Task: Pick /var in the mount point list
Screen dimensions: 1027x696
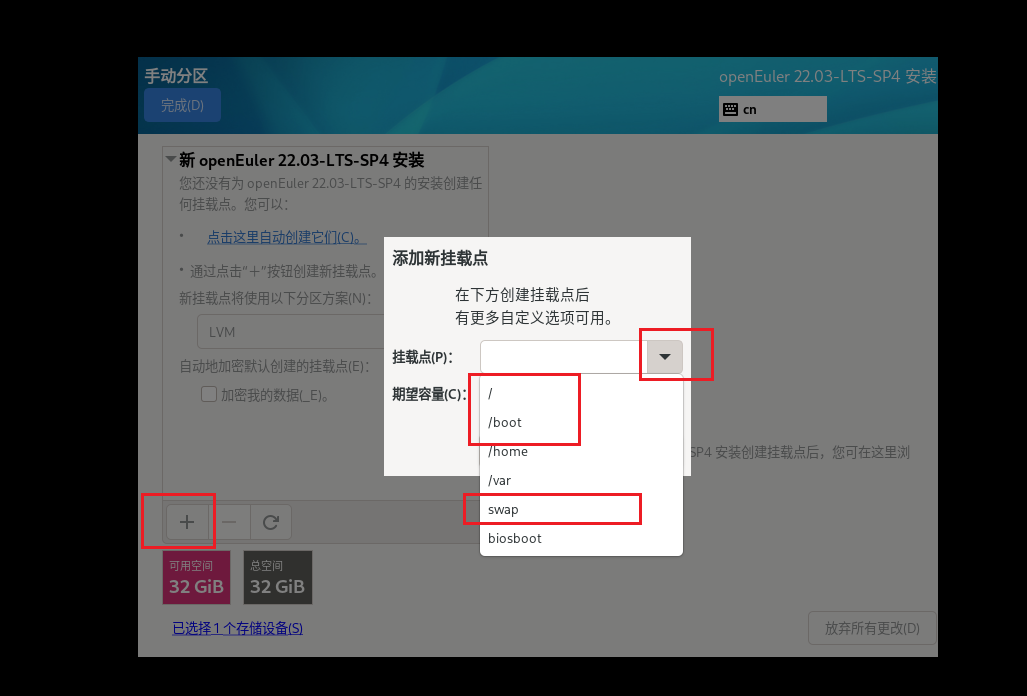Action: pos(581,480)
